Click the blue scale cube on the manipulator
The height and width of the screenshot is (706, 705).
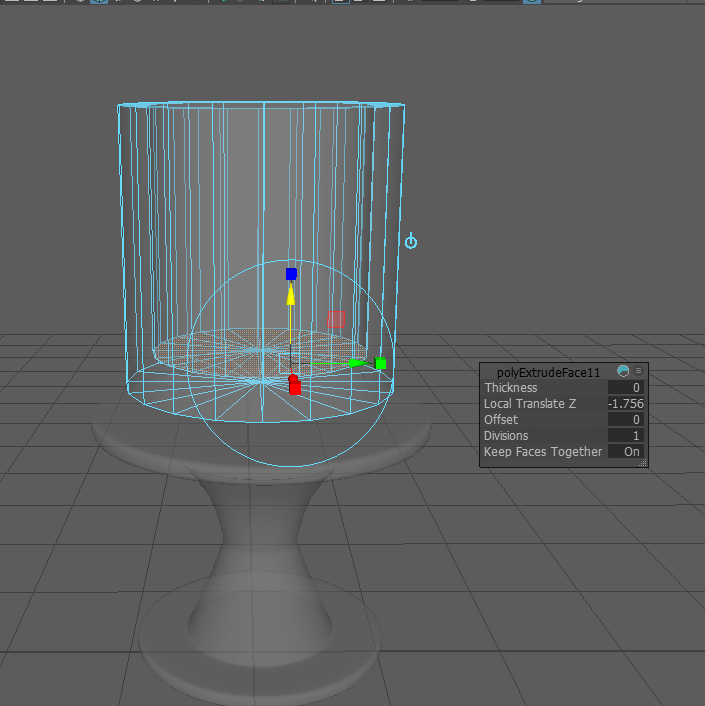tap(291, 274)
